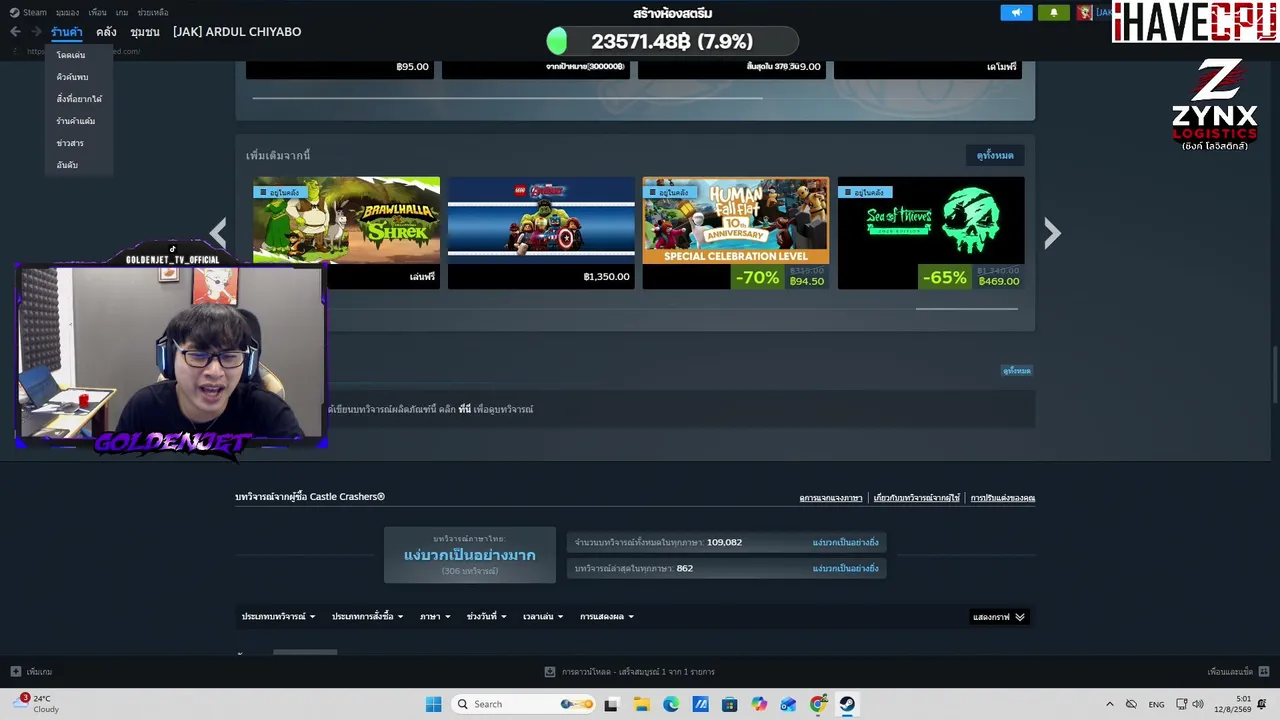Click the ENG language indicator
The image size is (1280, 720).
coord(1156,704)
